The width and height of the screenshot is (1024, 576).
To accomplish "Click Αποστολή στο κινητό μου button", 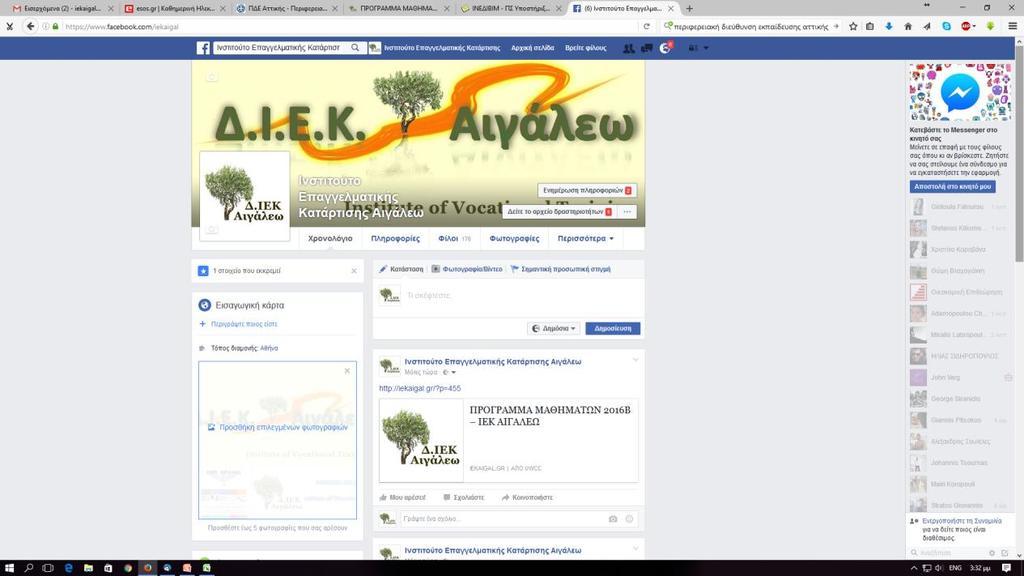I will coord(952,186).
